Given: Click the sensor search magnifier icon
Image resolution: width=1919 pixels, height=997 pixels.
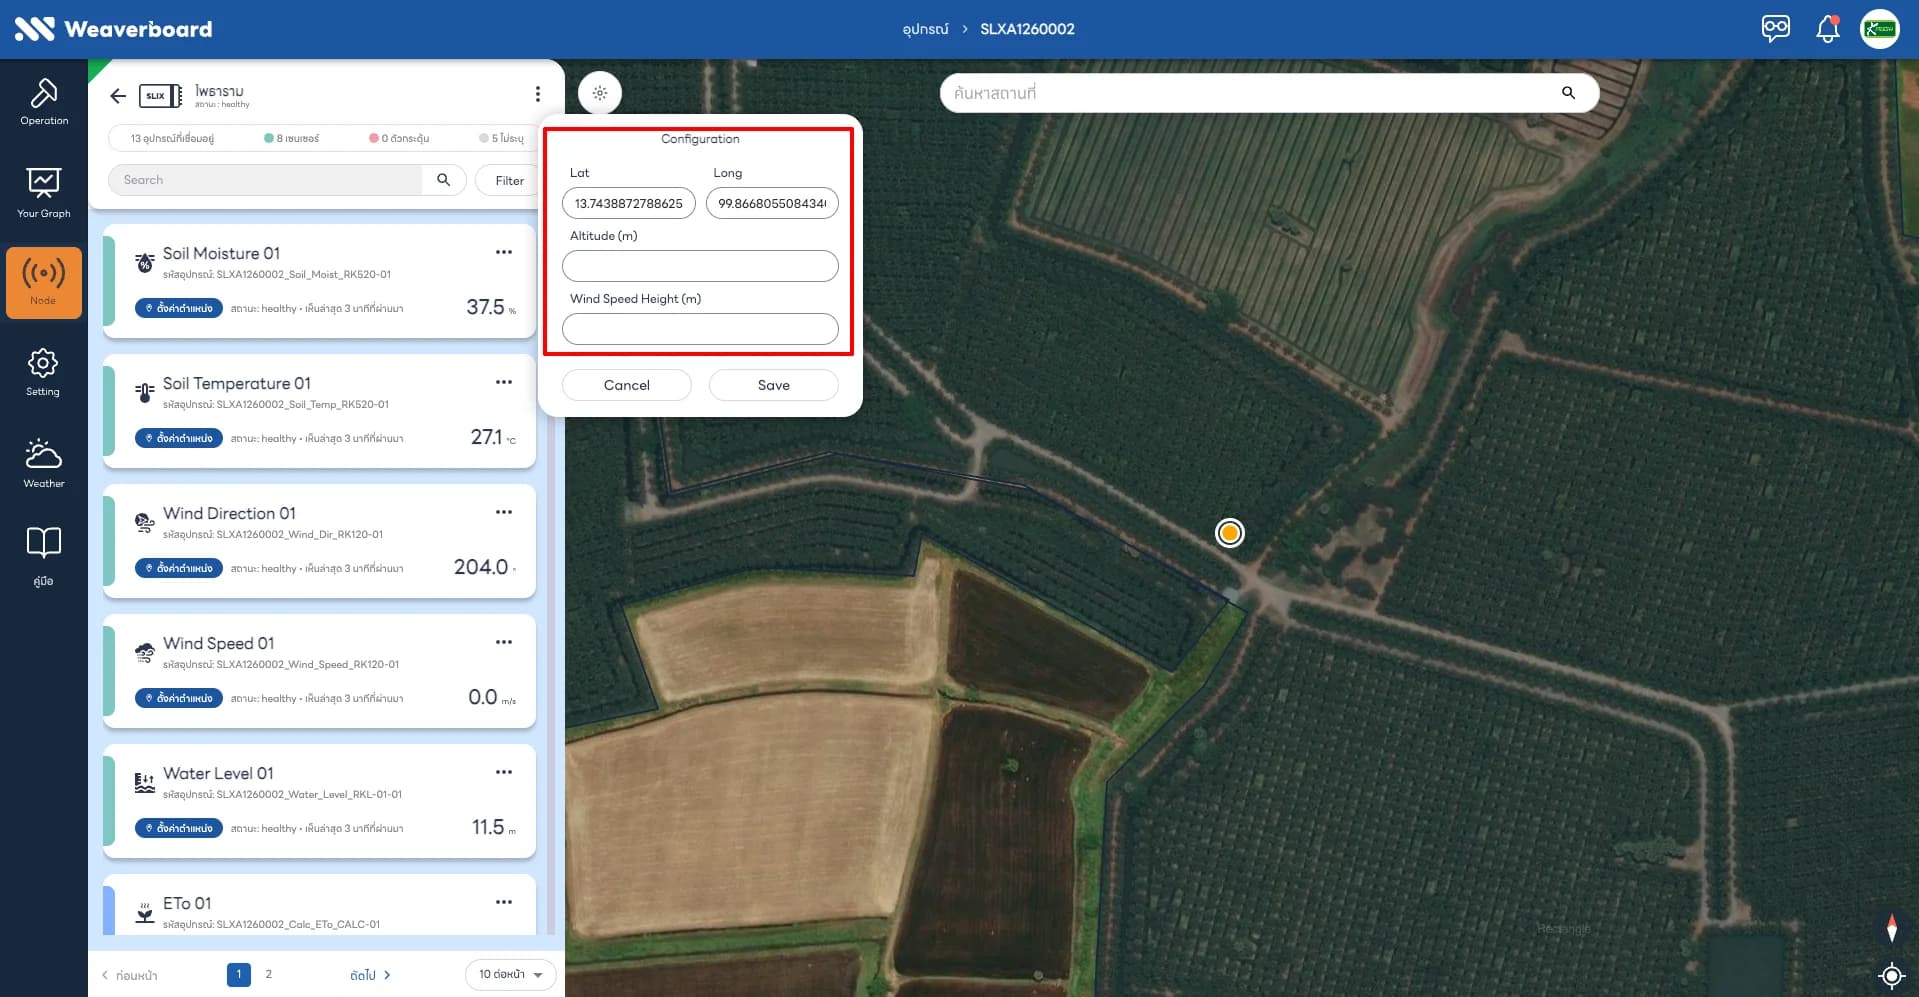Looking at the screenshot, I should [x=444, y=180].
